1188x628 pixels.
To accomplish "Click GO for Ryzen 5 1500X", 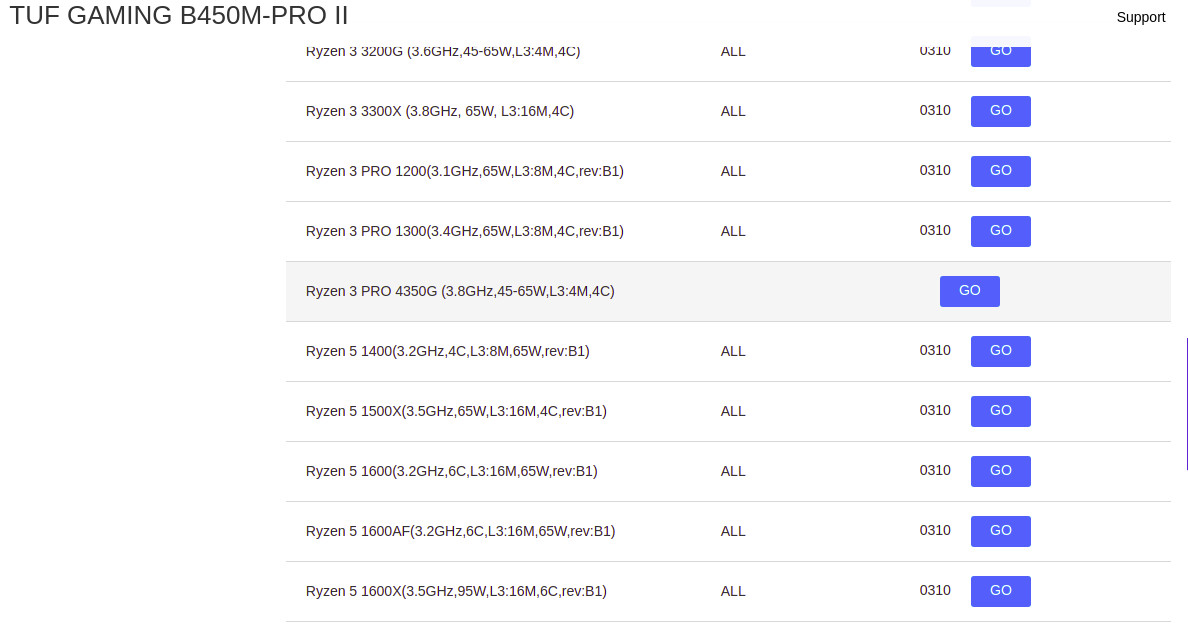I will point(1000,411).
